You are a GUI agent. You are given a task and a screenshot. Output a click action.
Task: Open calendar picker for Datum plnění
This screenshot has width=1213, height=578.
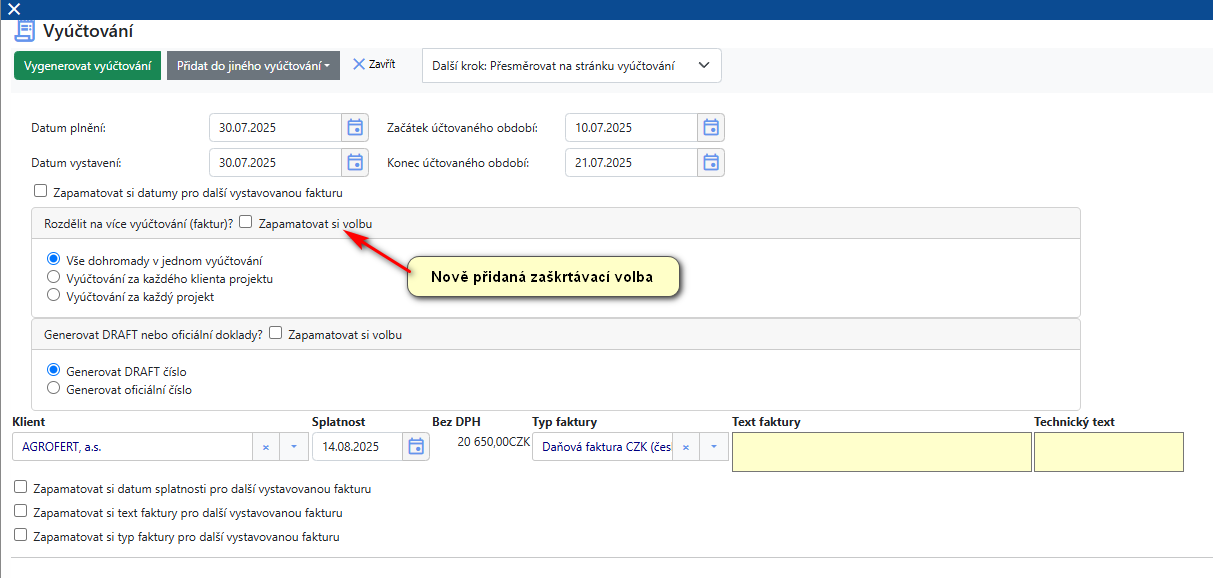tap(354, 128)
